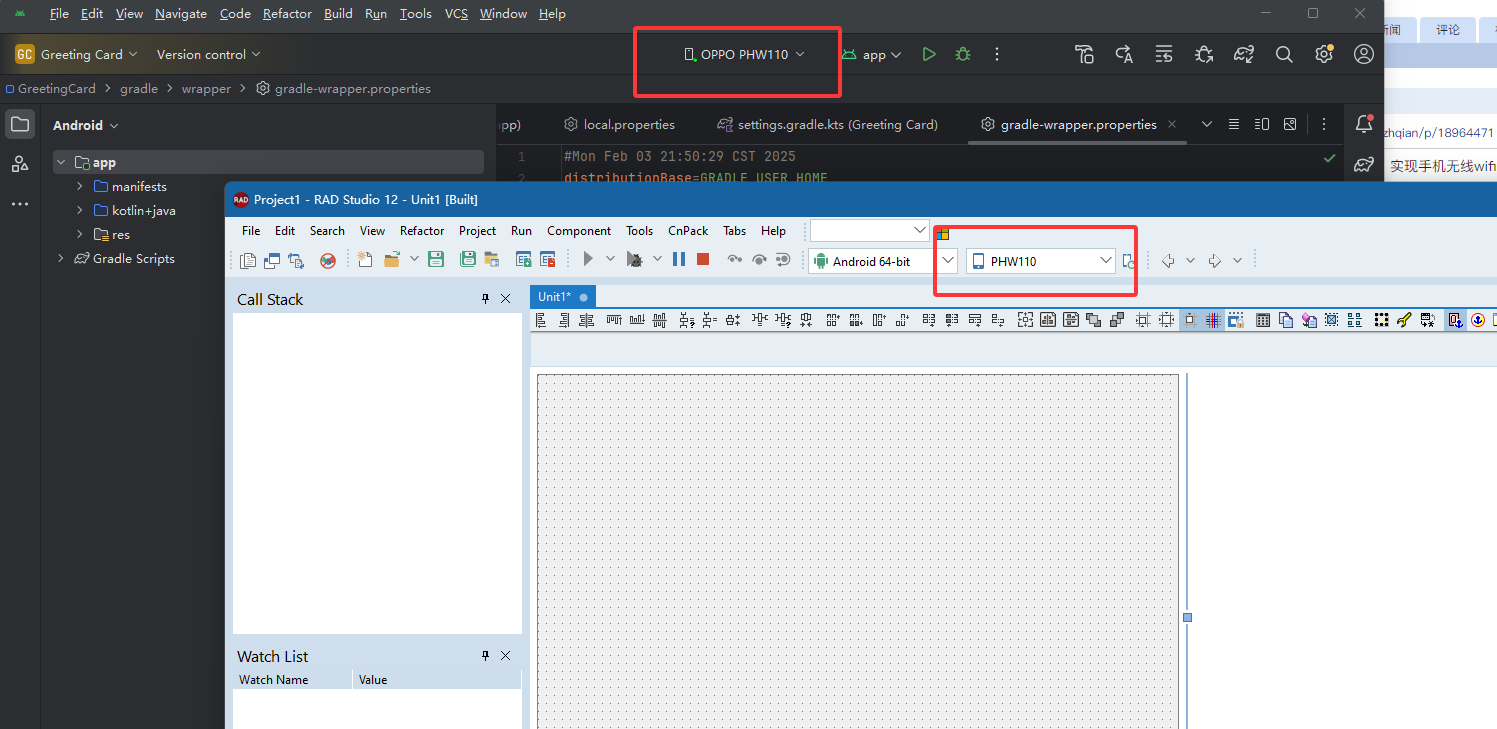This screenshot has height=729, width=1497.
Task: Expand Gradle Scripts node
Action: click(61, 259)
